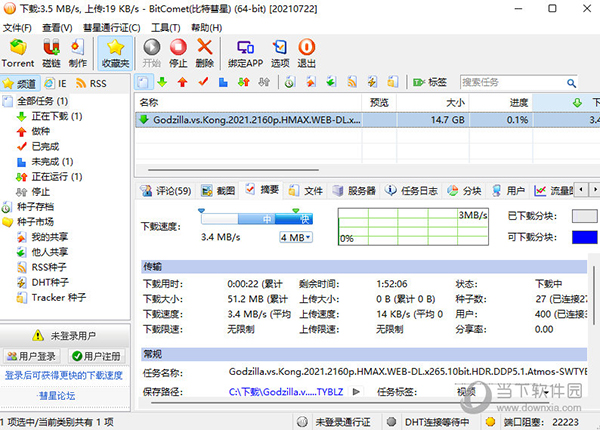Image resolution: width=600 pixels, height=430 pixels.
Task: Stop the task with the 停止 button
Action: (x=178, y=52)
